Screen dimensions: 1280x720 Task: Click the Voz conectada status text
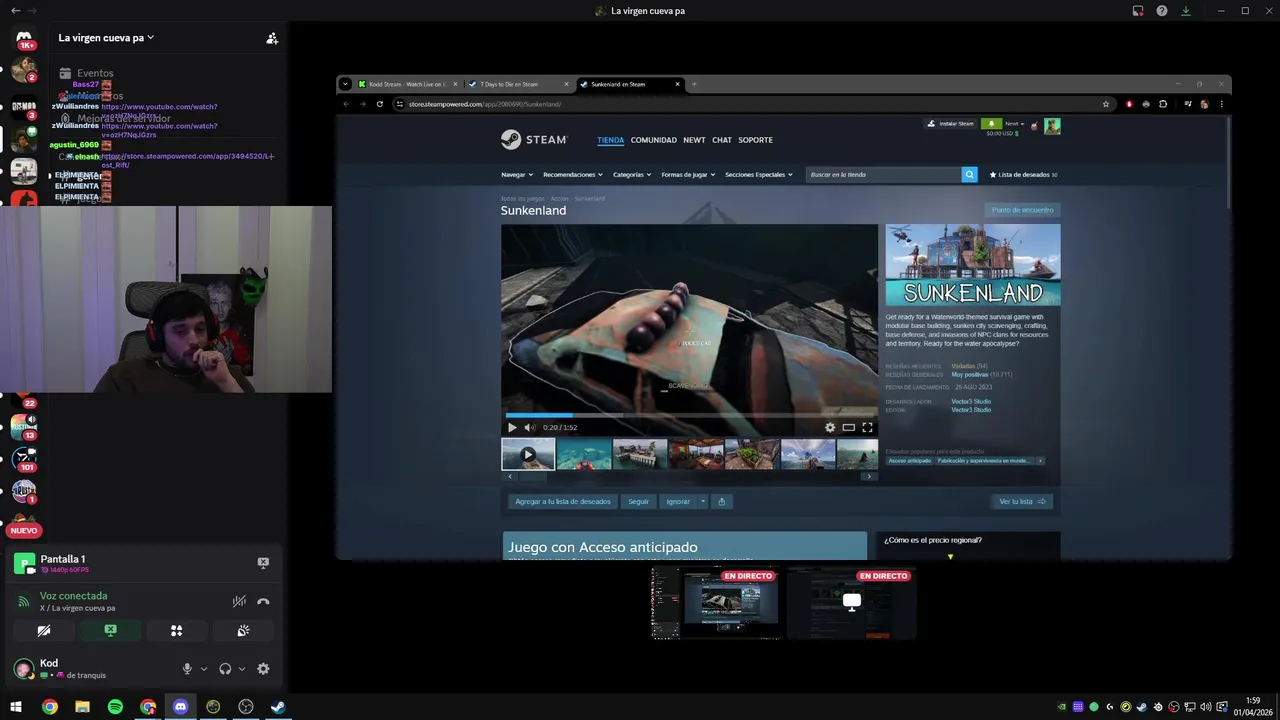(x=74, y=596)
